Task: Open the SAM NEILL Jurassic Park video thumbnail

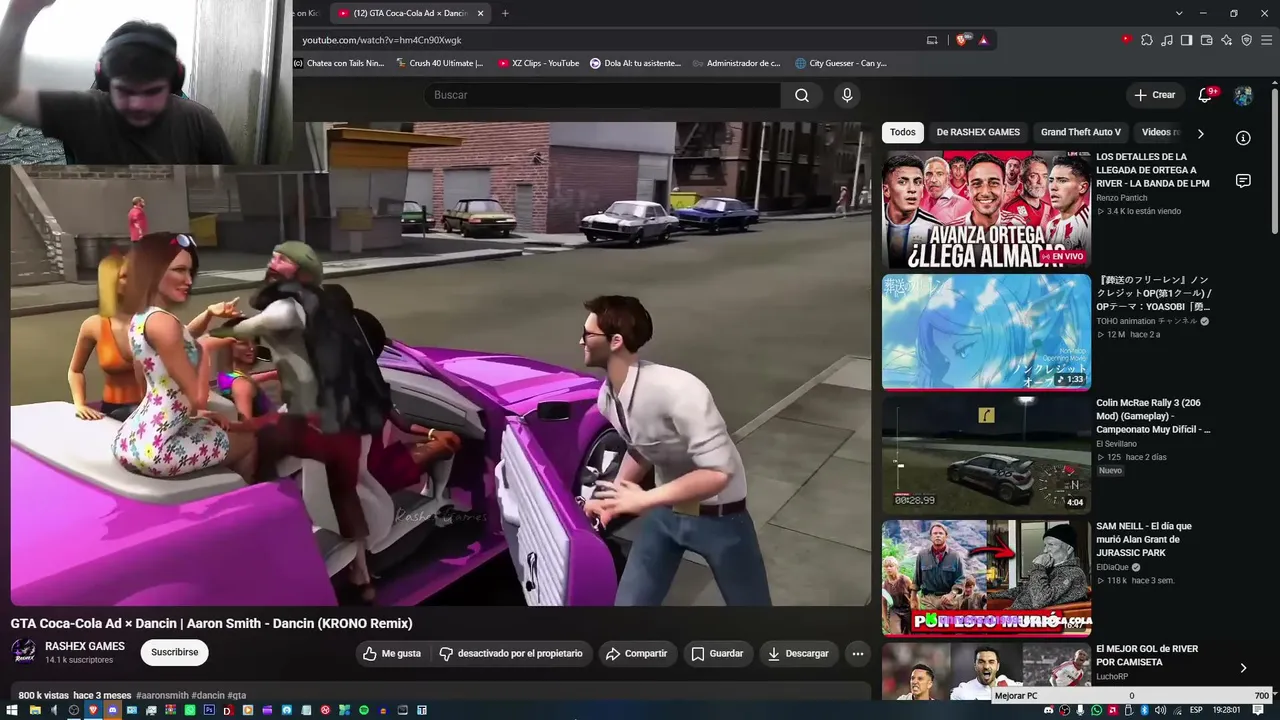Action: (x=986, y=578)
